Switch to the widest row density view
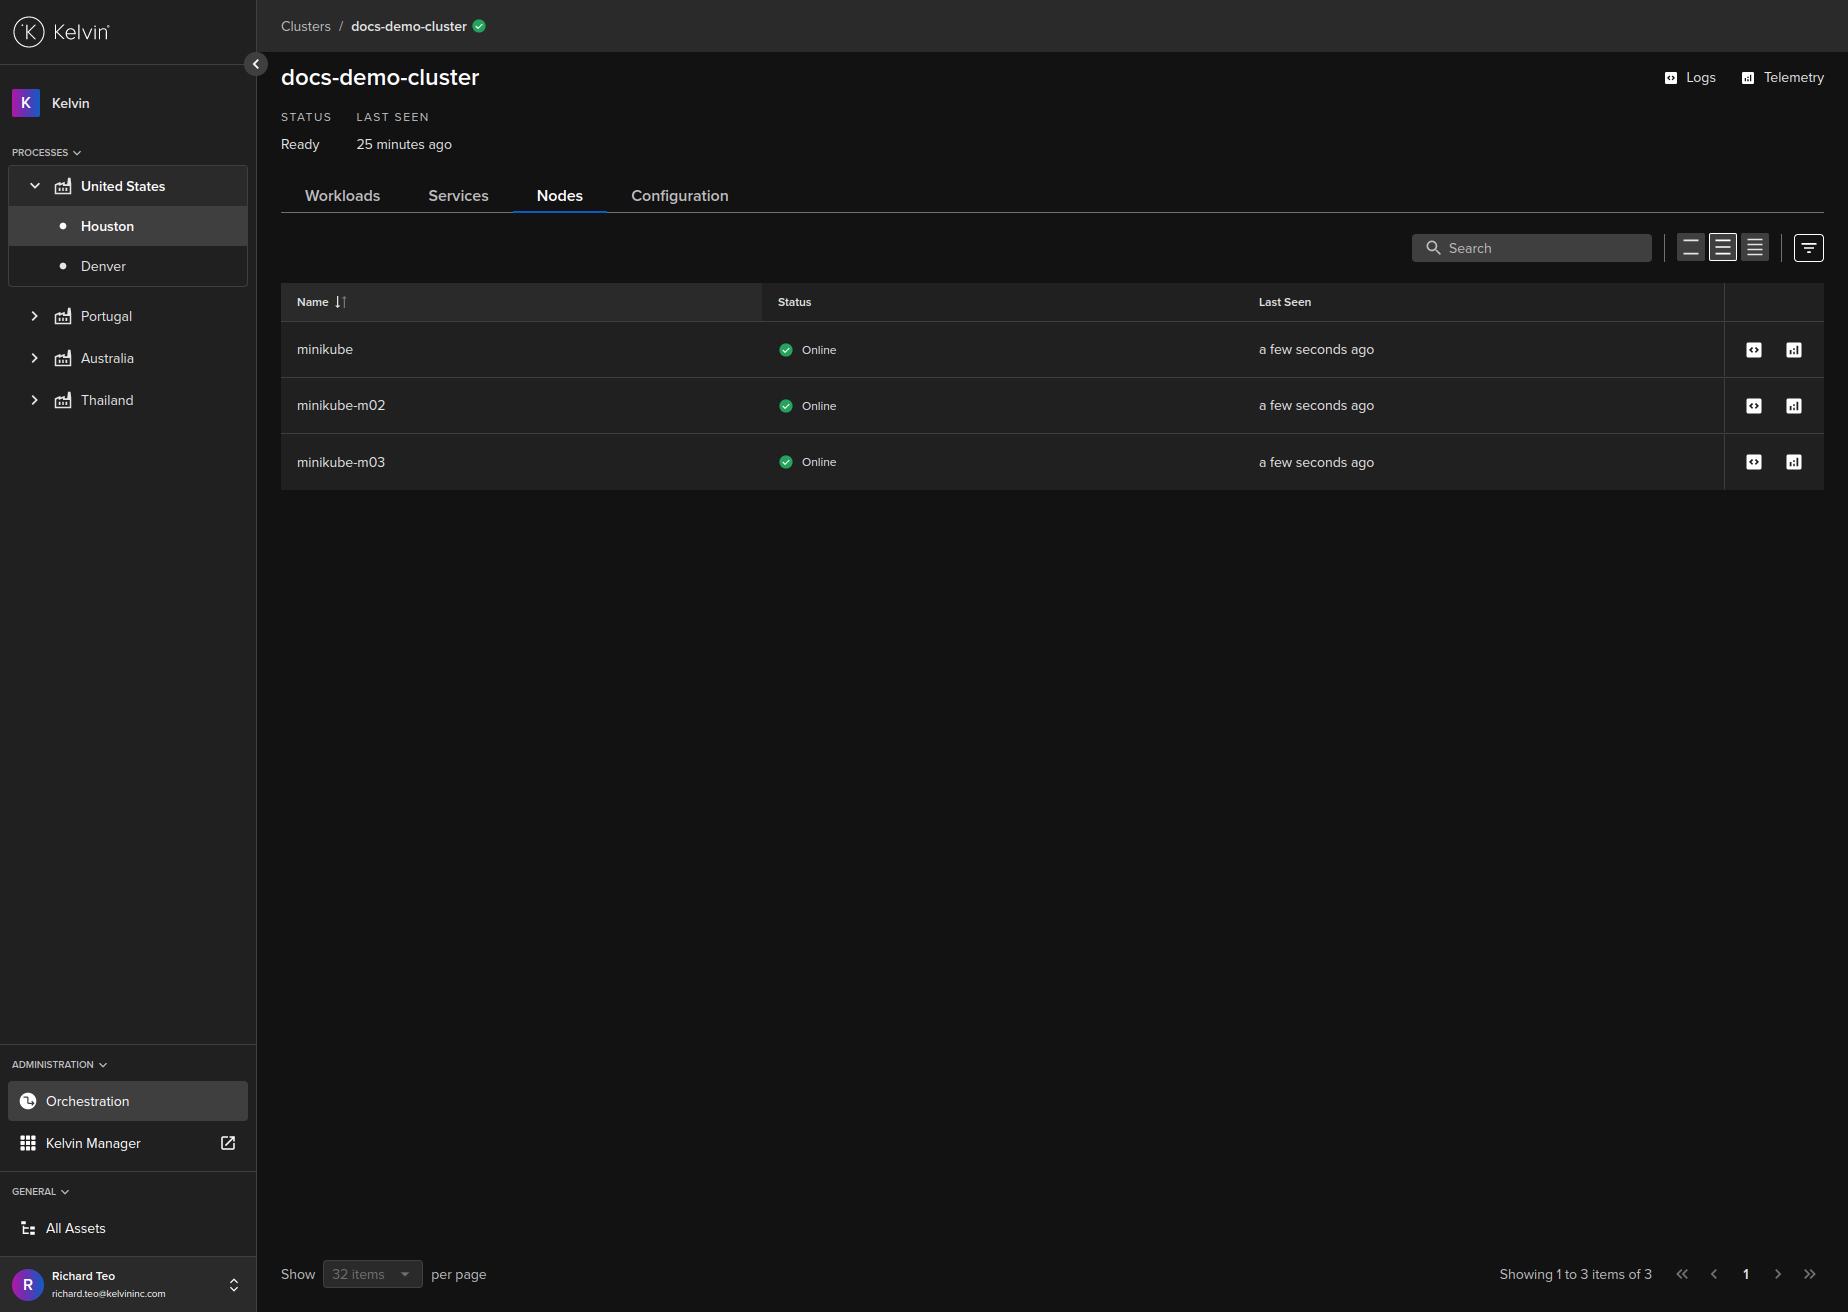The image size is (1848, 1312). 1691,248
